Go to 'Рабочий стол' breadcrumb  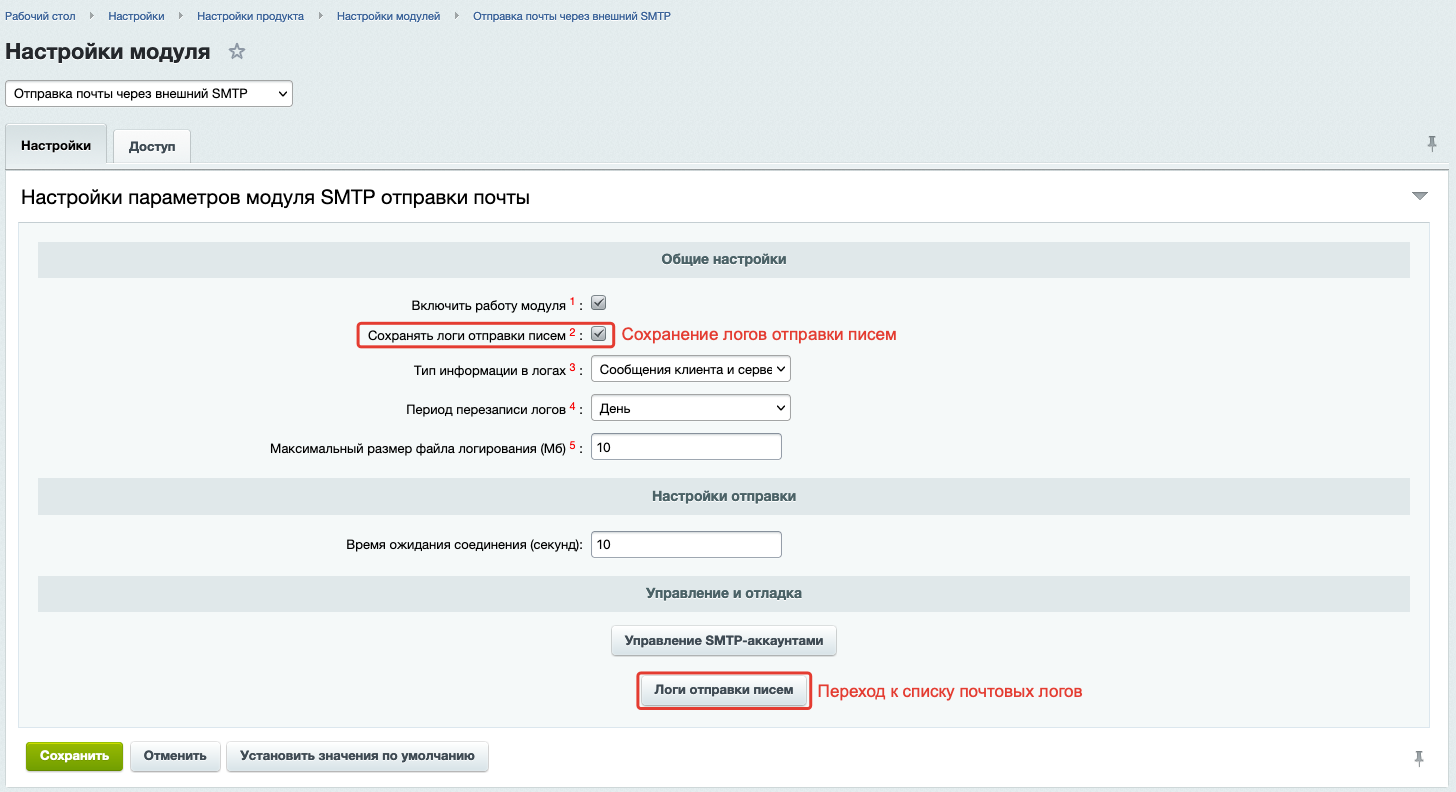point(40,16)
